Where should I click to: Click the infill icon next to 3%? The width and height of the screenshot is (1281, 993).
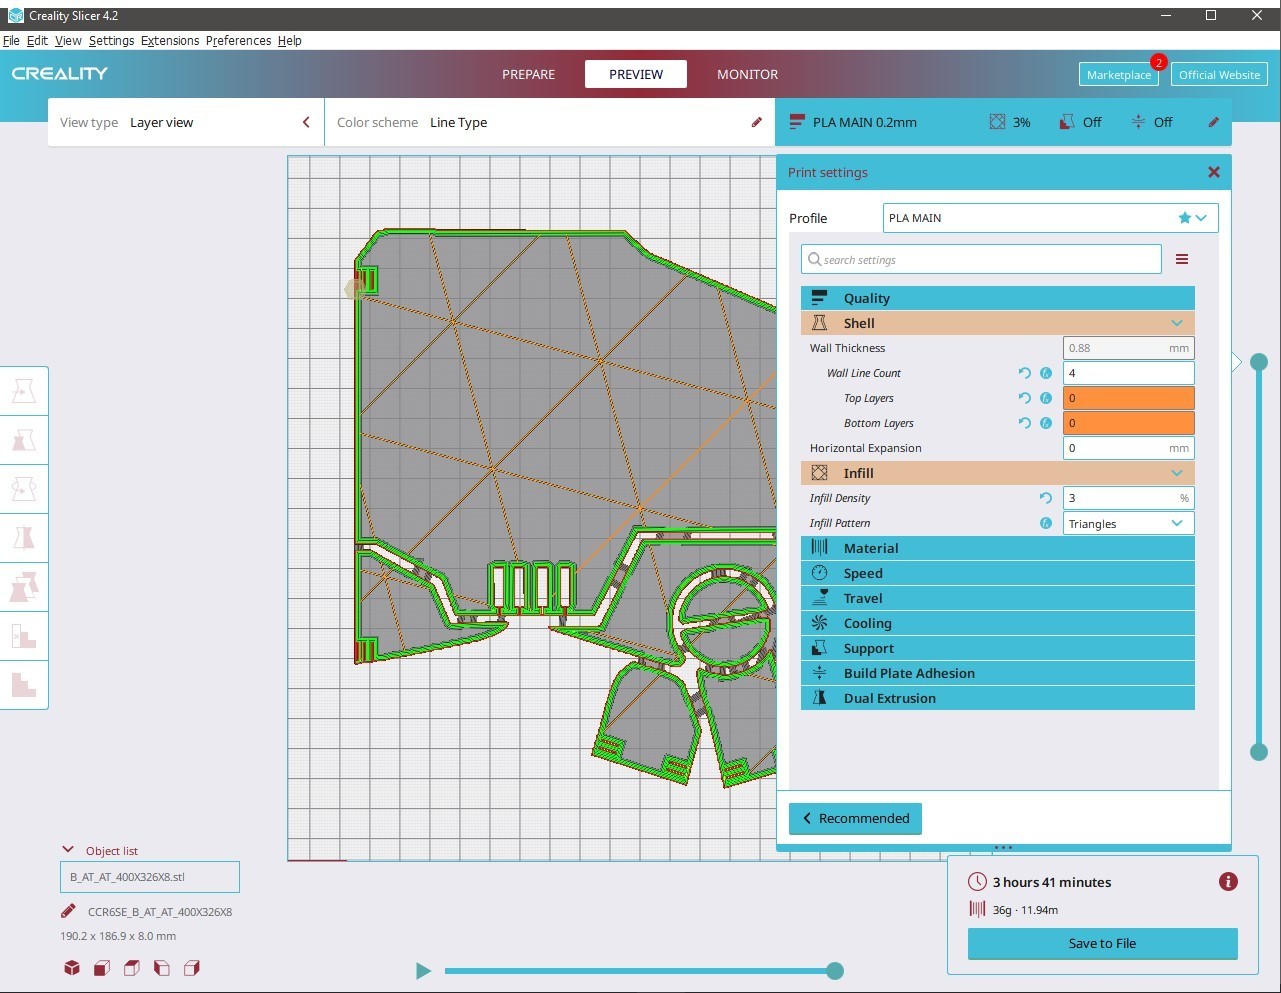(x=997, y=122)
